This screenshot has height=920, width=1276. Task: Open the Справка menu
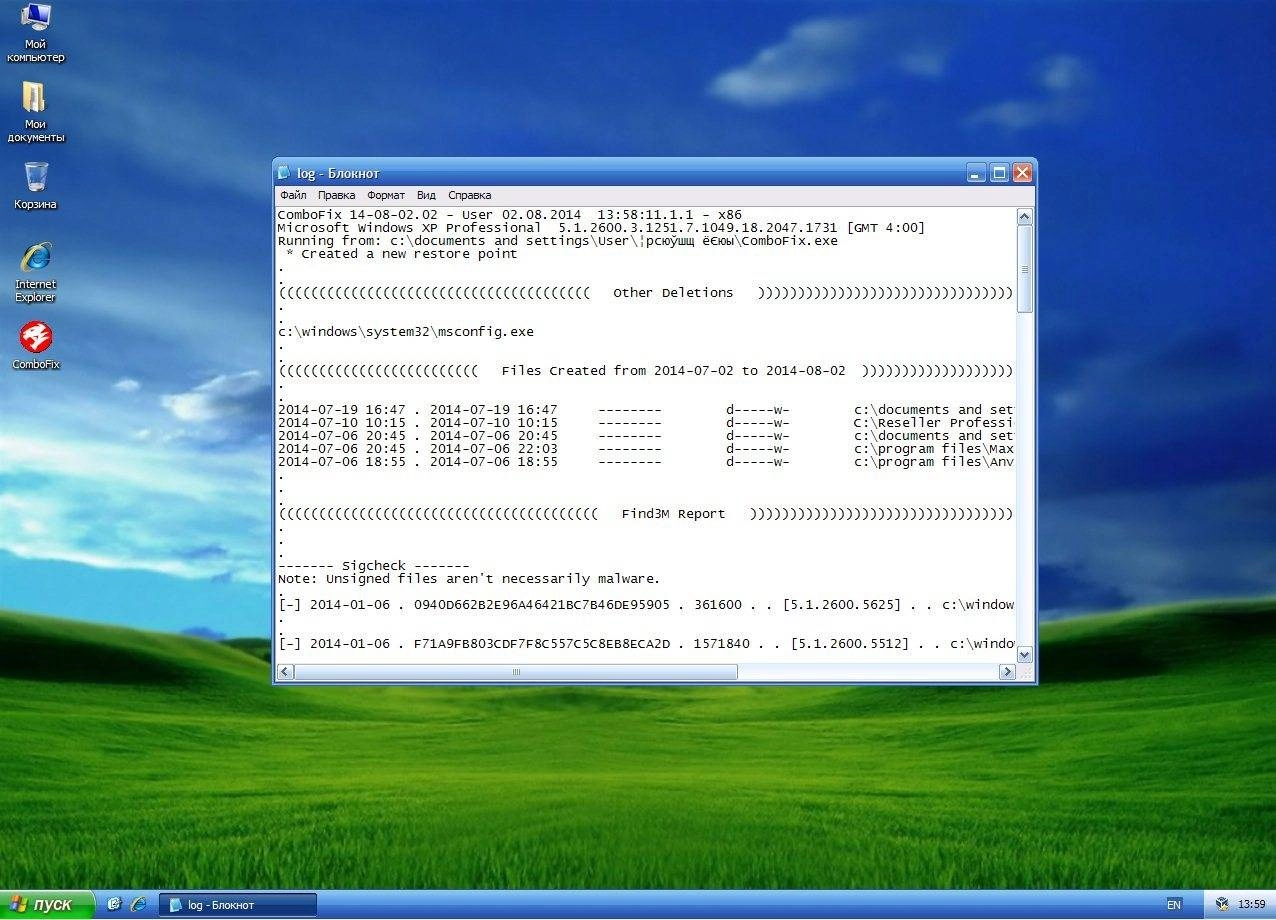pyautogui.click(x=469, y=195)
